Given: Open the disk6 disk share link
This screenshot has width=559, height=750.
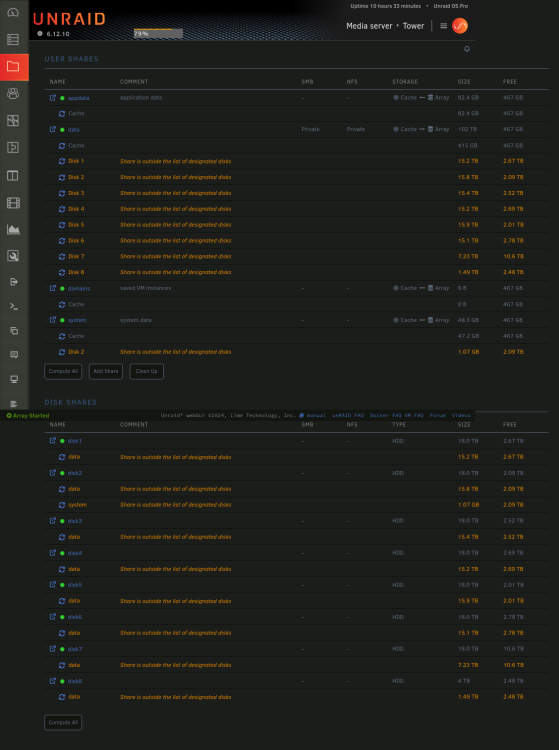Looking at the screenshot, I should tap(75, 617).
